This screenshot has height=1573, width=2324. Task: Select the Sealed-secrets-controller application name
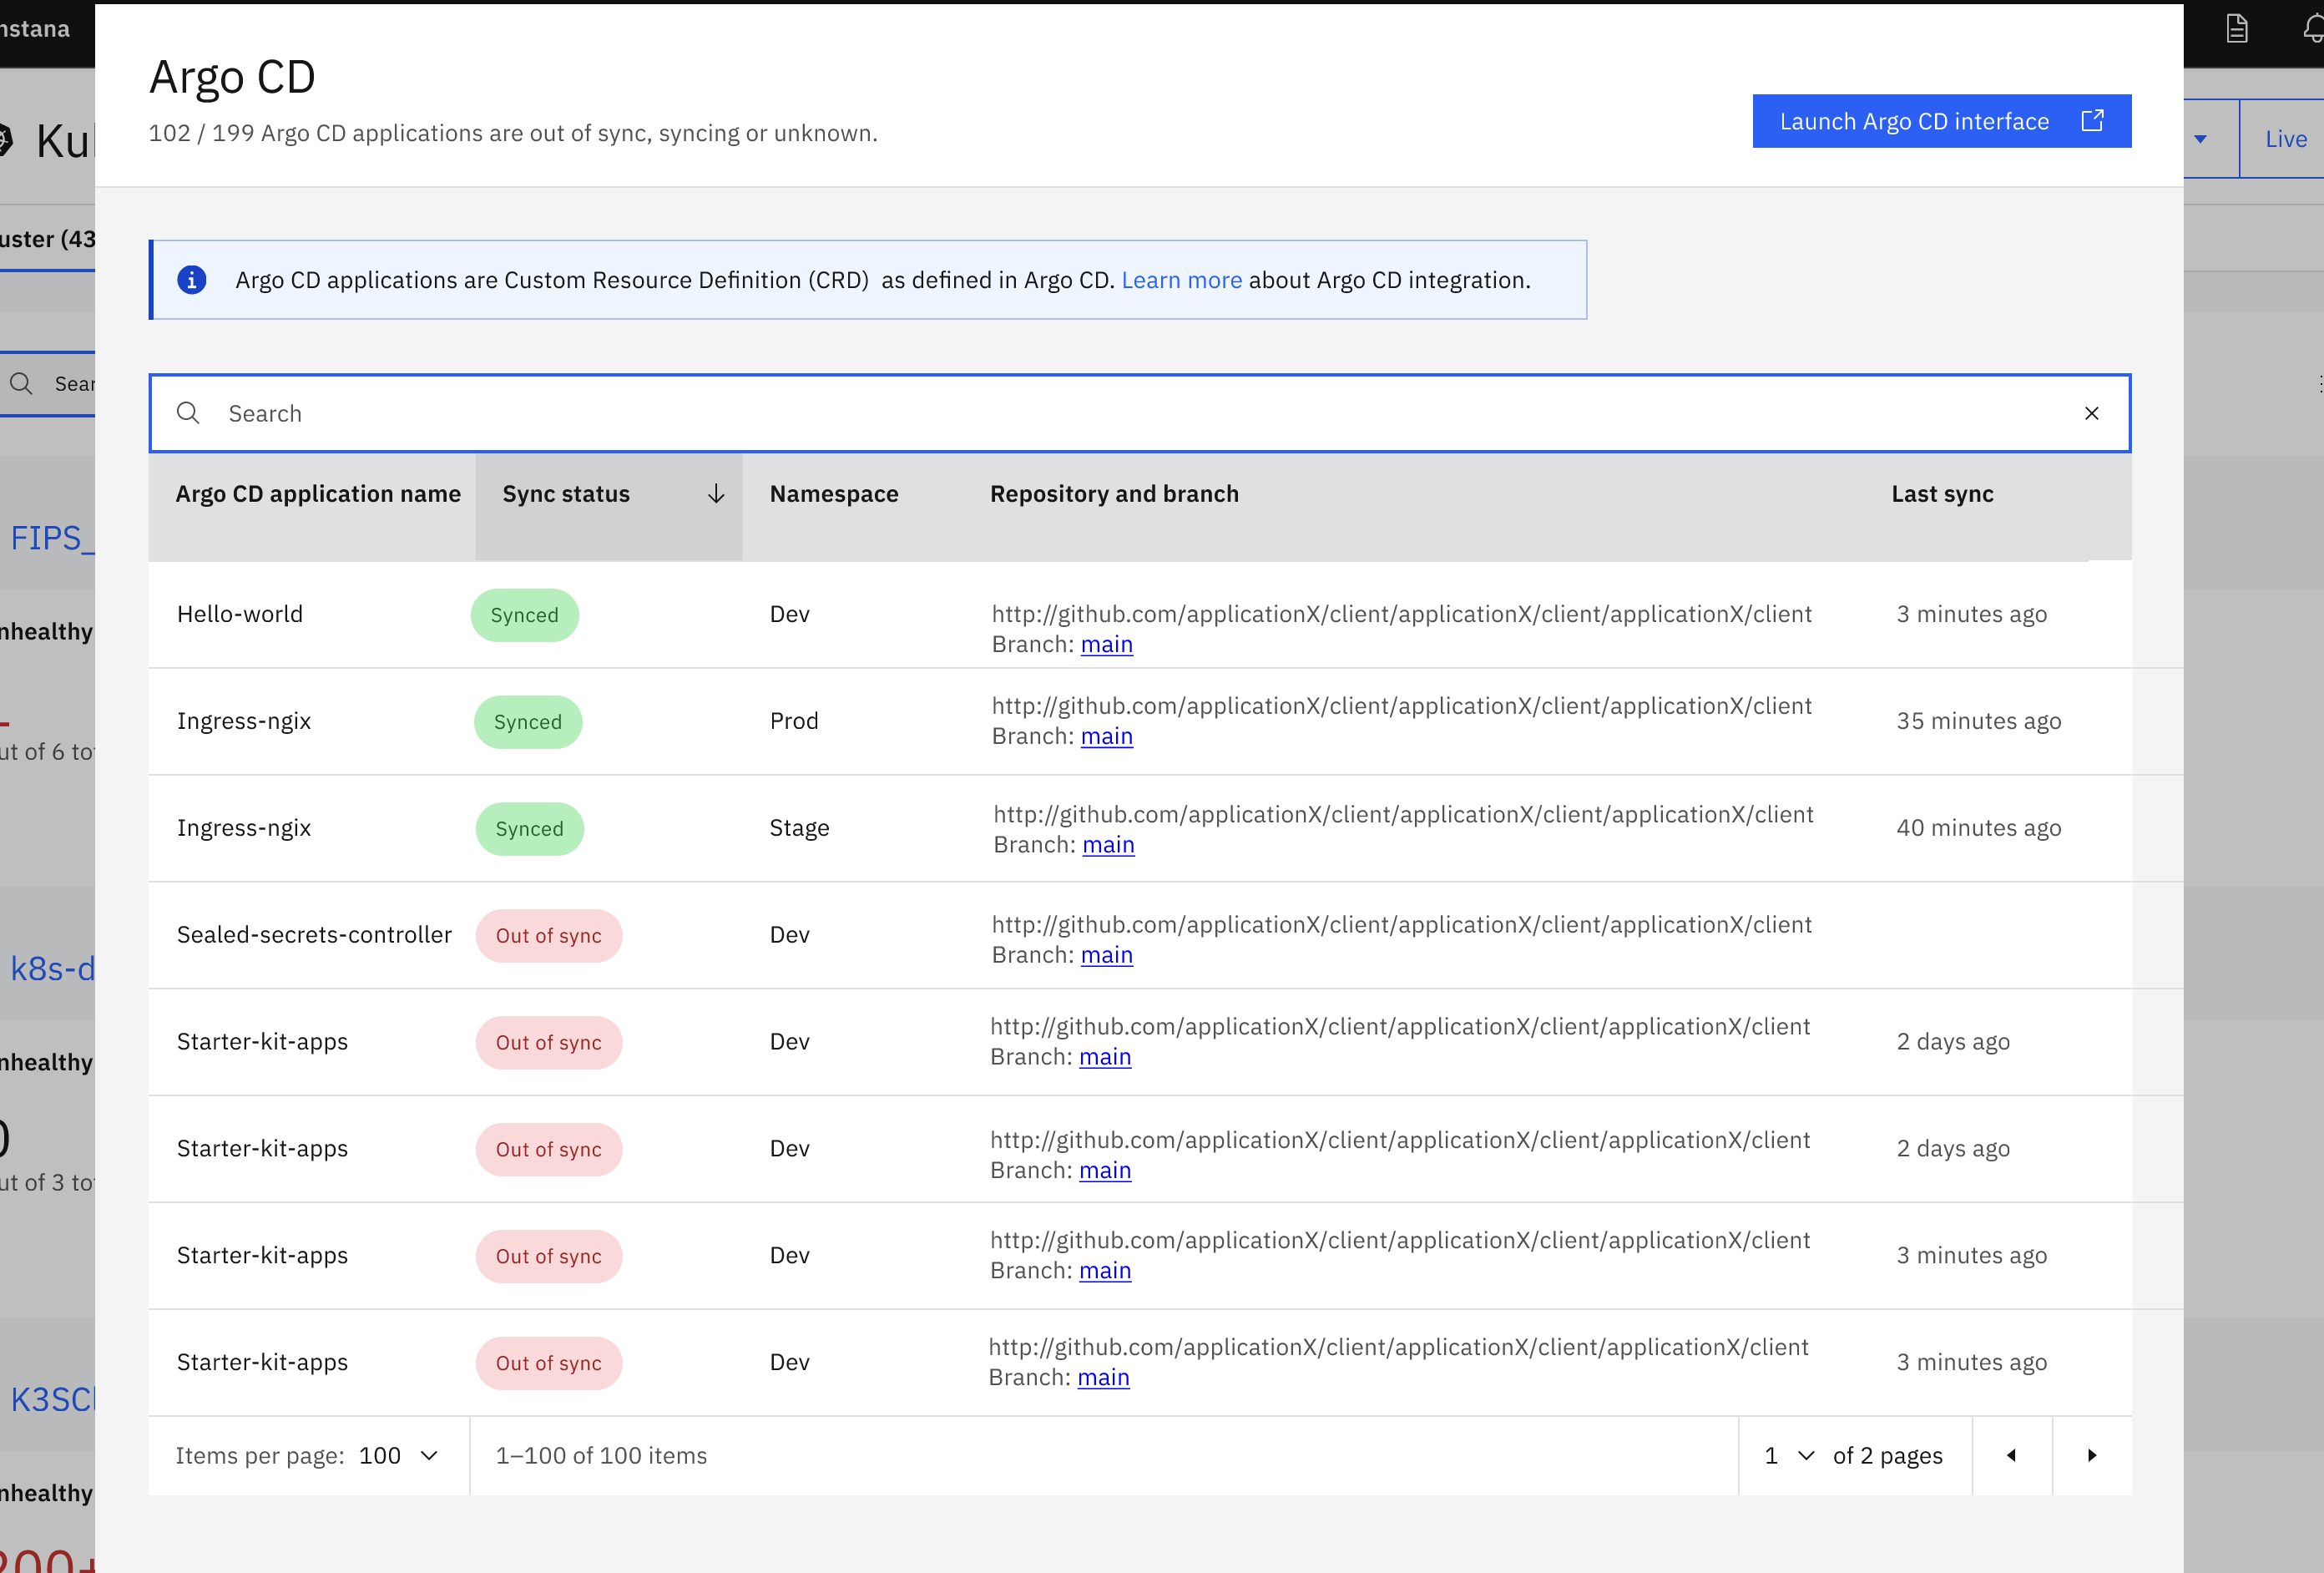pos(314,935)
